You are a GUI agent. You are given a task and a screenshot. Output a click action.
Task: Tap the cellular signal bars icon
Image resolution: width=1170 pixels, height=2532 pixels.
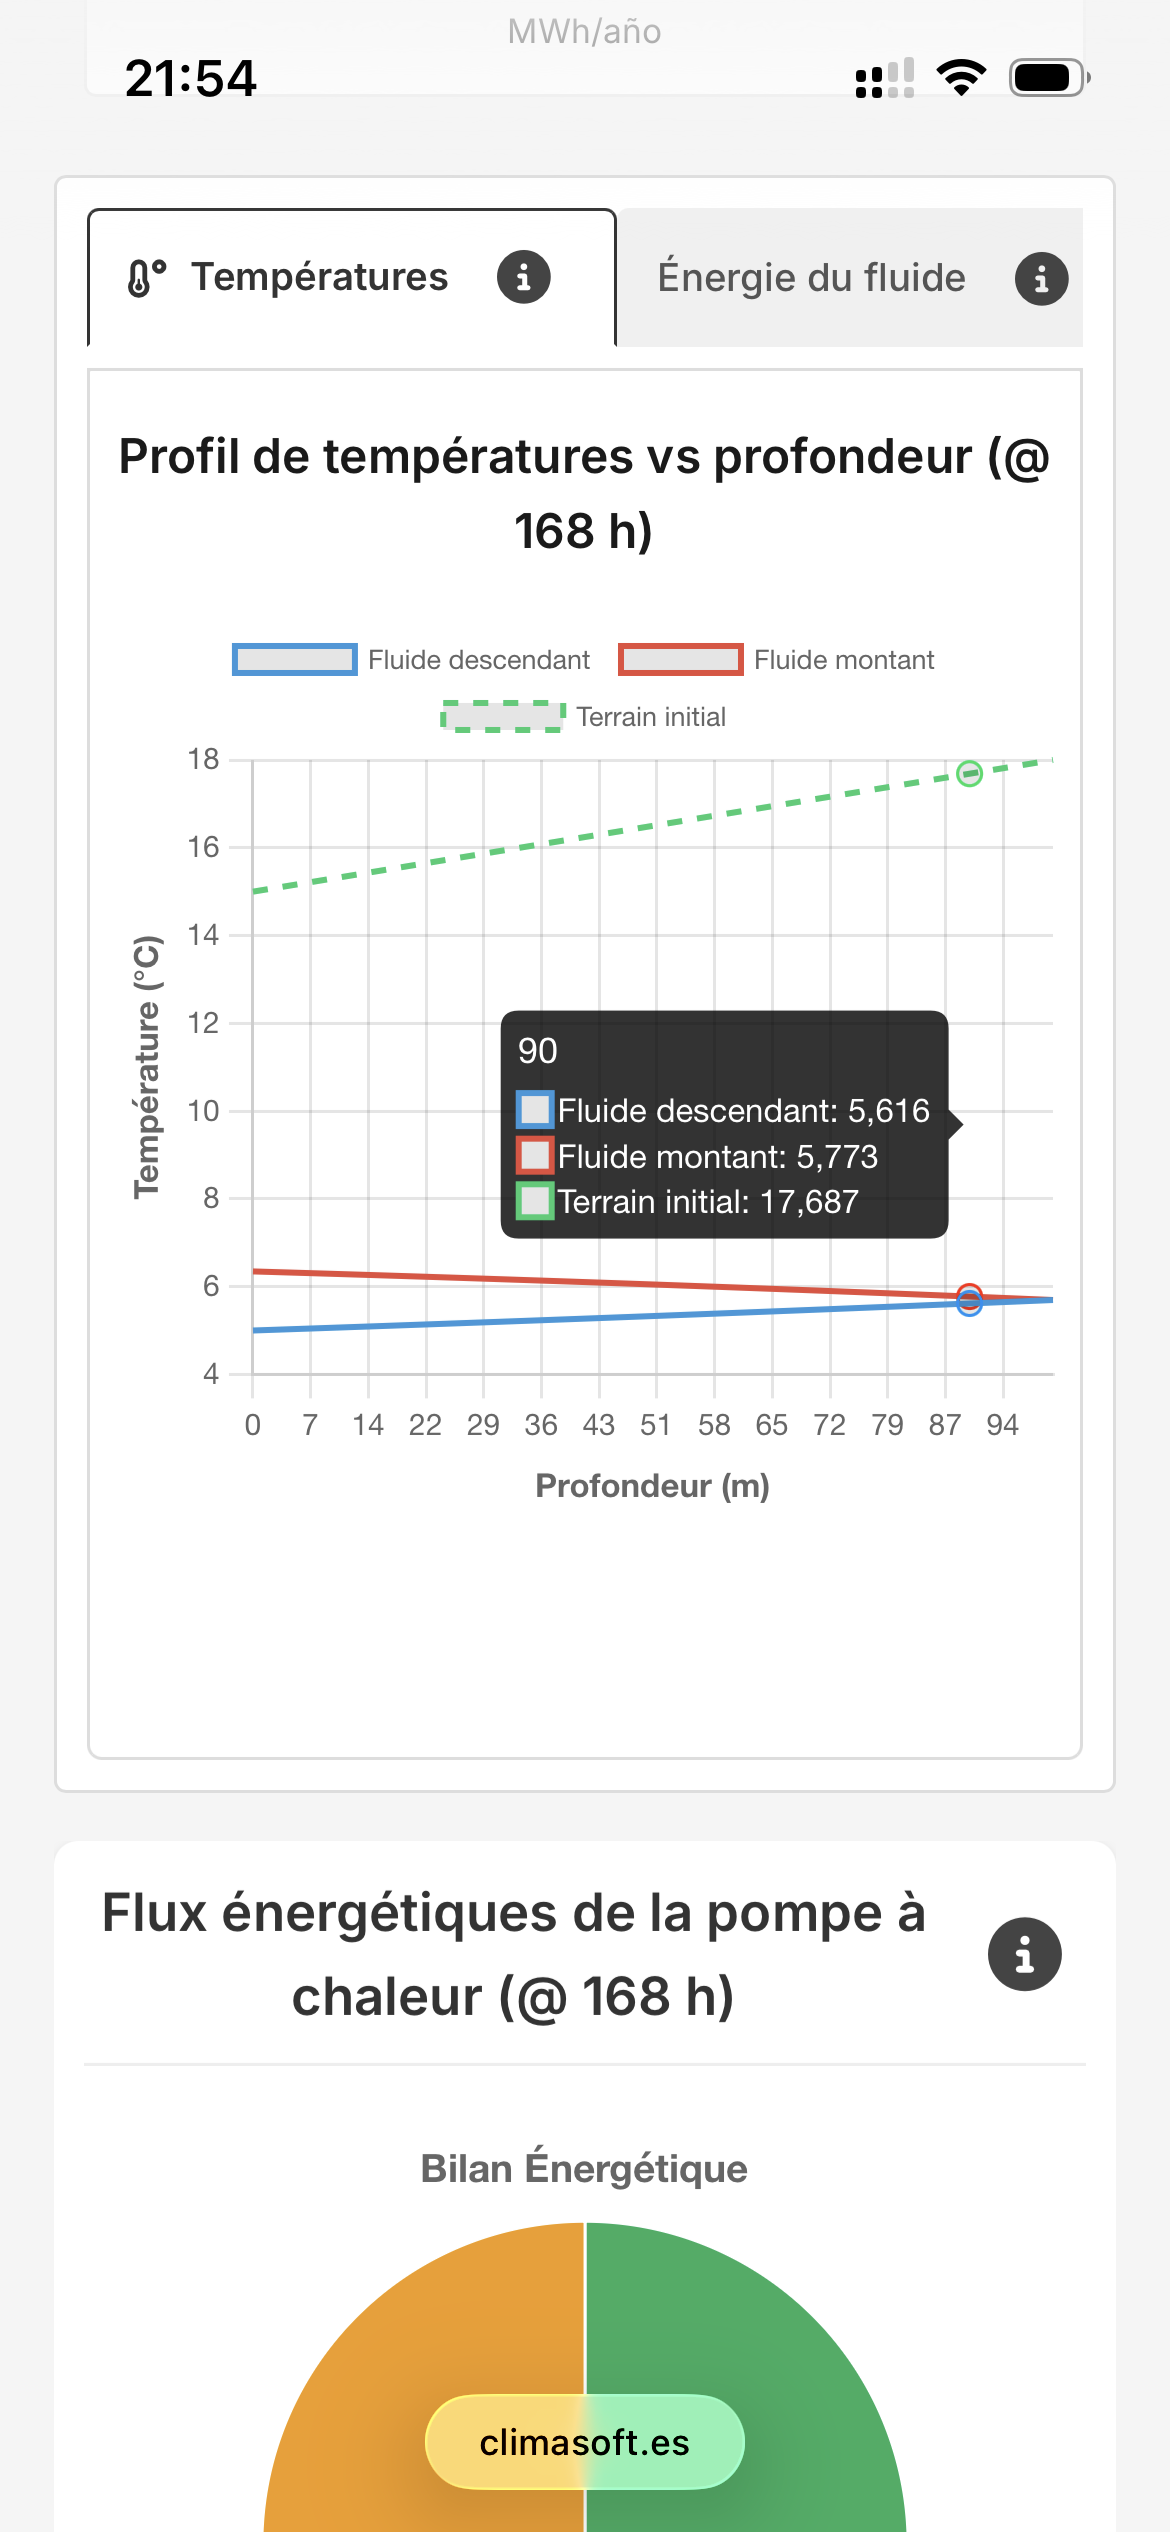click(884, 78)
